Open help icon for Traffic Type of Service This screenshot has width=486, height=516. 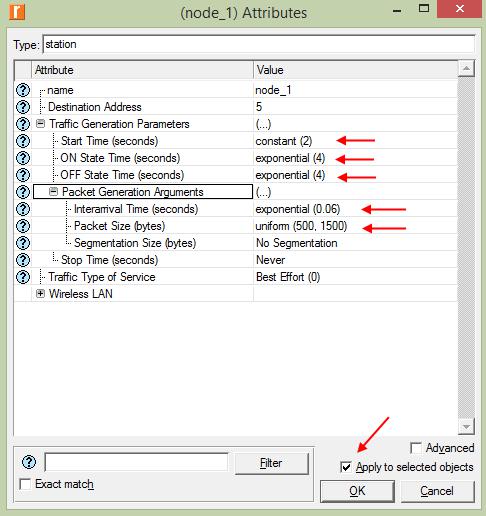23,277
